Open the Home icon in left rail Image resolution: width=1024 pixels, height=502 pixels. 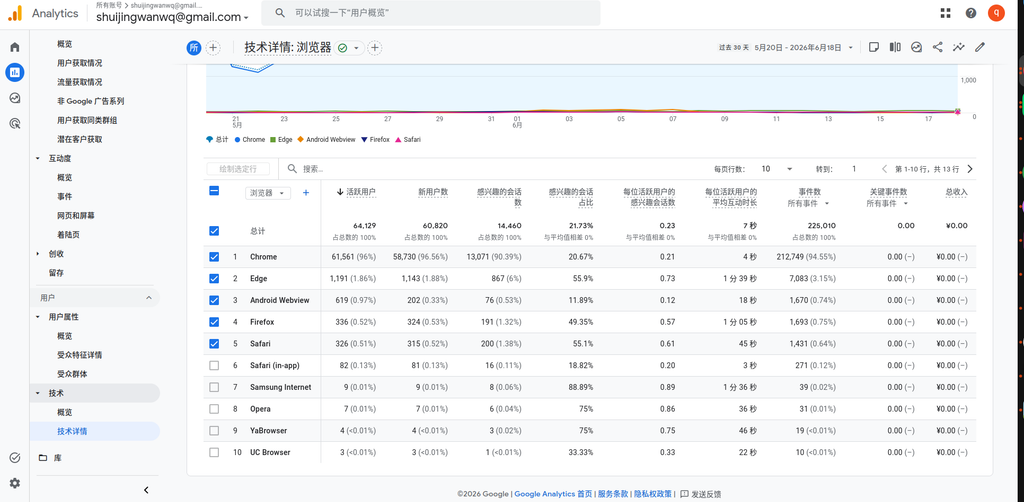(14, 47)
